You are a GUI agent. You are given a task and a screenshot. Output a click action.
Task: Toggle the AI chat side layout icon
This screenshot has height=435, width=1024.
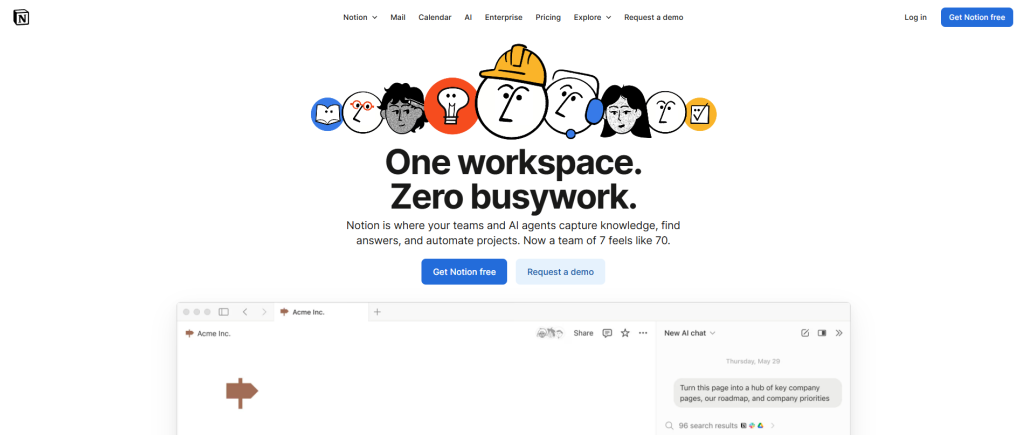click(822, 333)
